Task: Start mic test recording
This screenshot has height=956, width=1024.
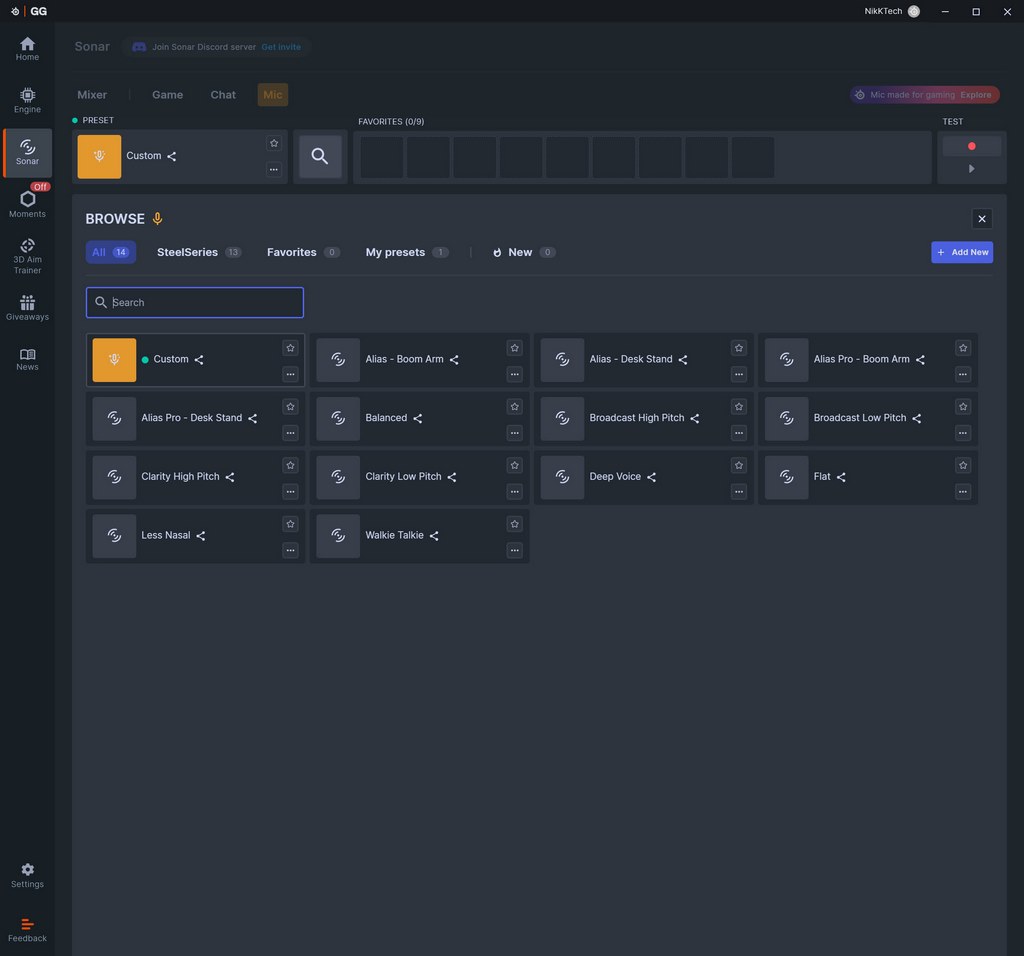Action: point(971,146)
